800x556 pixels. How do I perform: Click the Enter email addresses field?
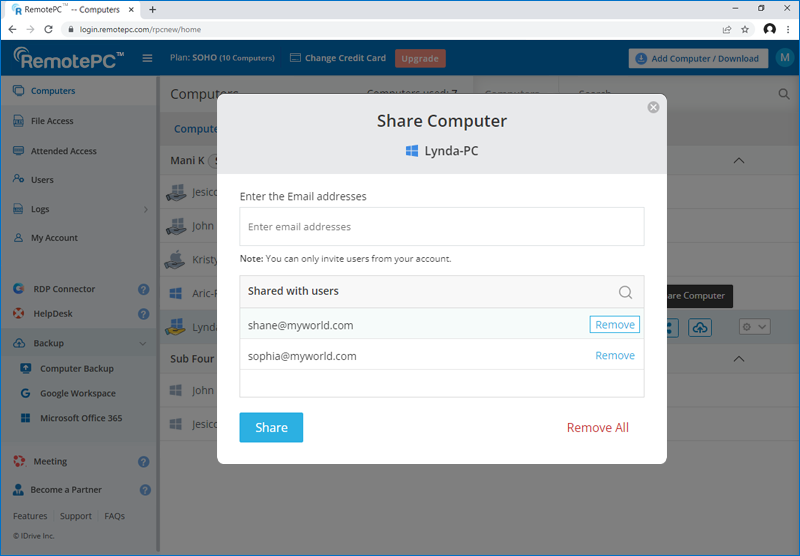[x=441, y=227]
